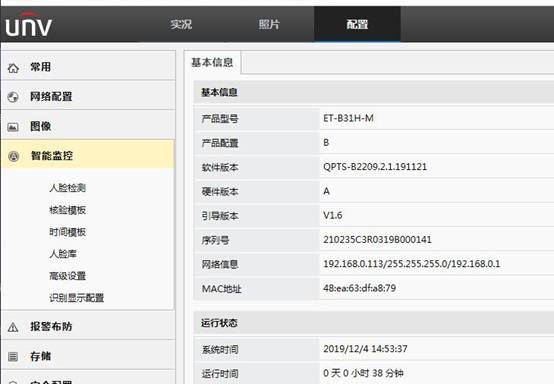Screen dimensions: 554x384
Task: Click the home icon beside 常用
Action: coord(13,68)
